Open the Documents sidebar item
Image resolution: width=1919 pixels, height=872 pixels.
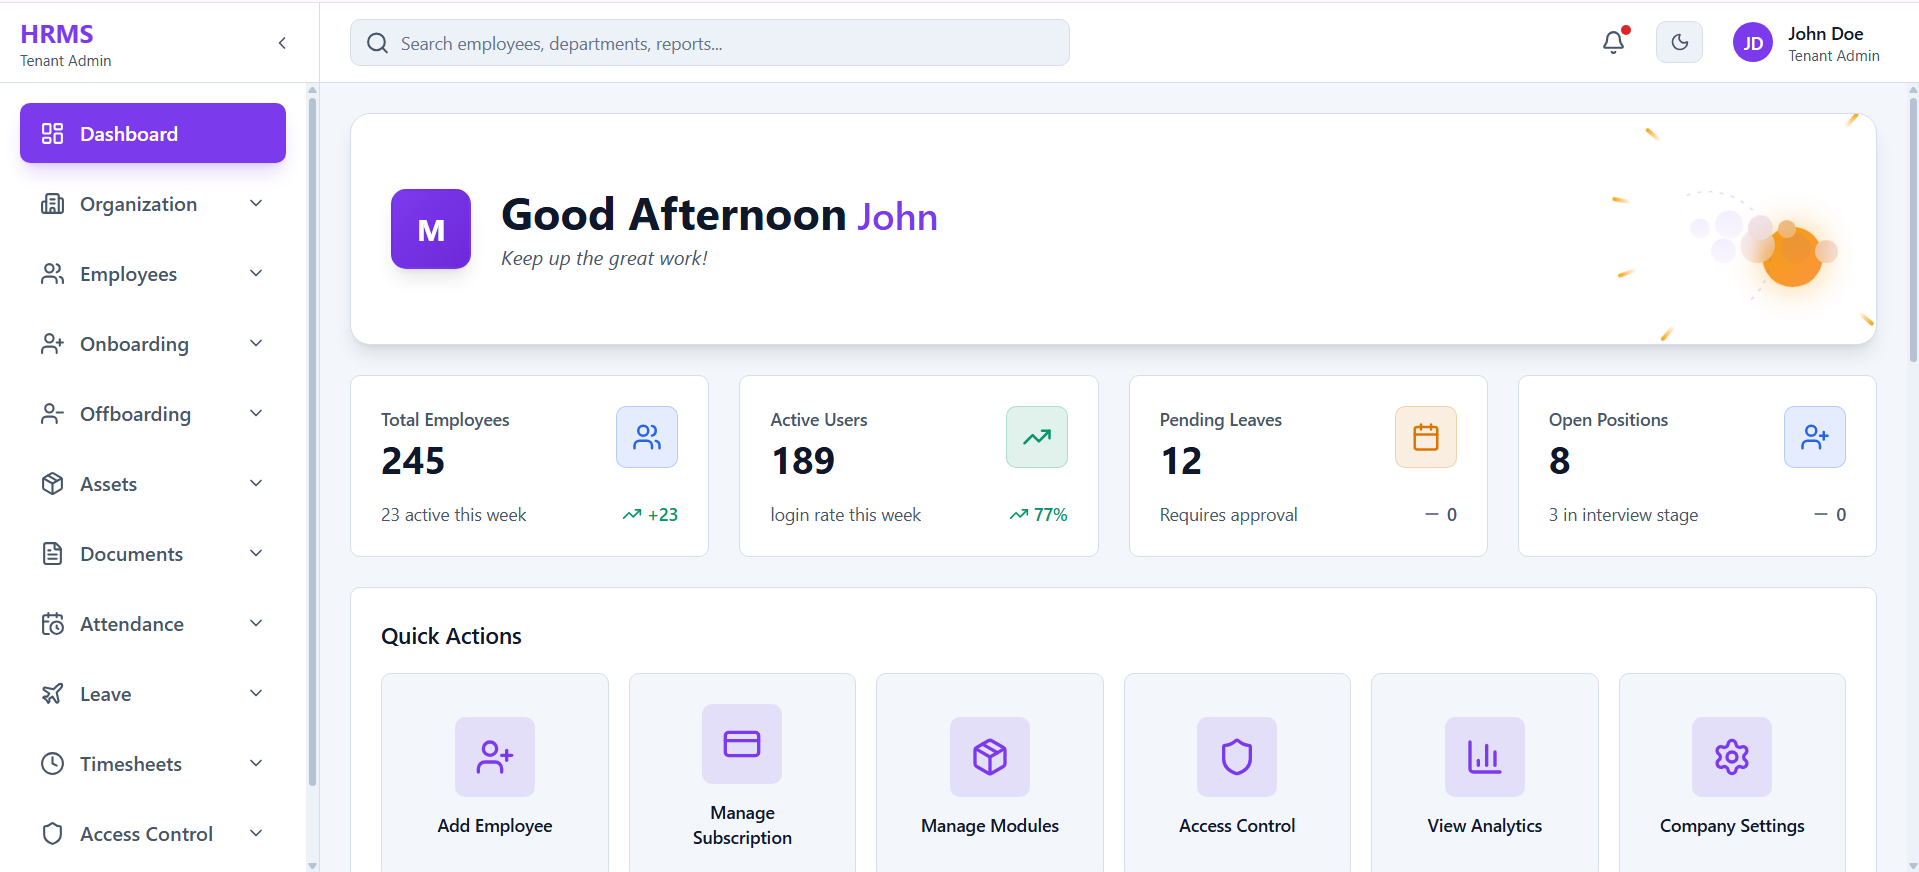[131, 554]
